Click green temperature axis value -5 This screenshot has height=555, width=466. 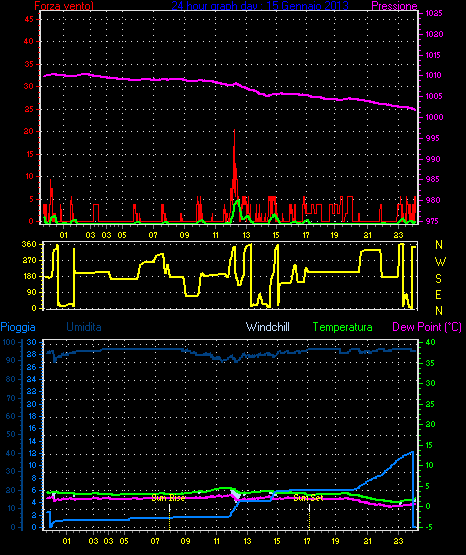429,527
